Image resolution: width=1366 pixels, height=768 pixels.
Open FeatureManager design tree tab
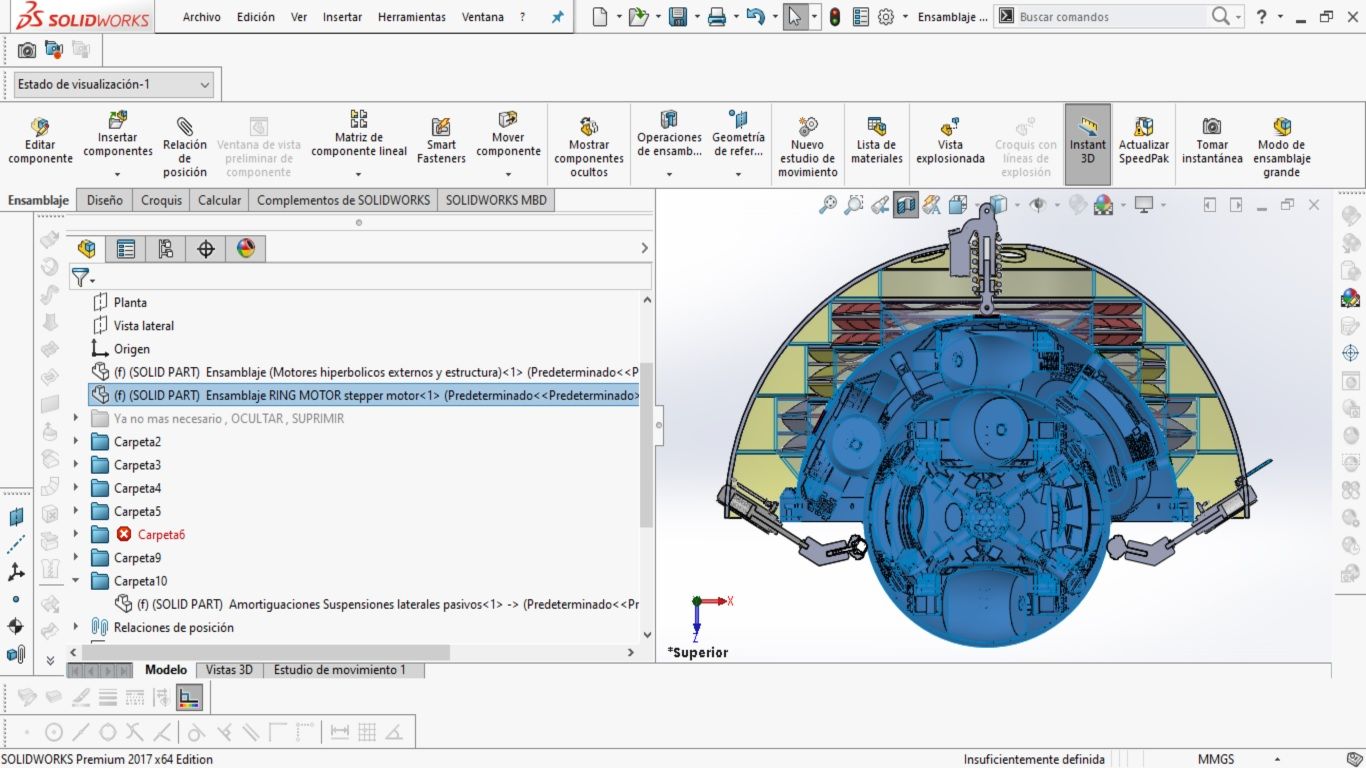(x=87, y=249)
